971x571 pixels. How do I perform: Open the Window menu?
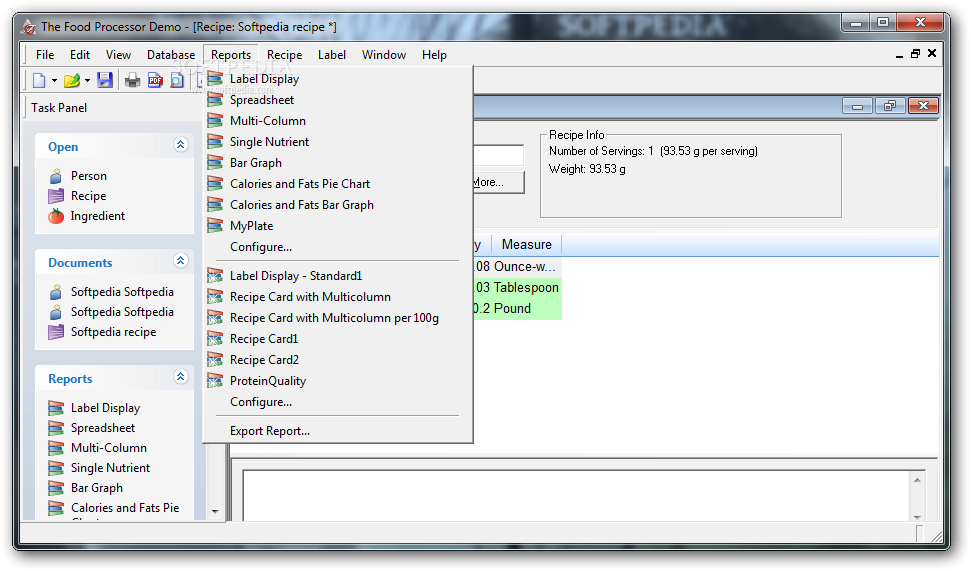[384, 55]
